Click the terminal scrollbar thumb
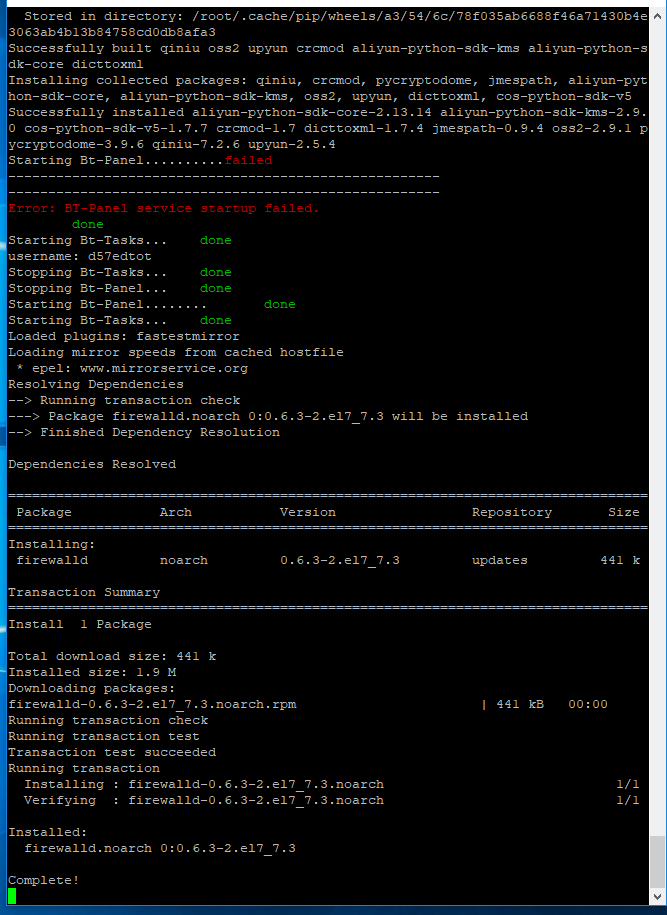Viewport: 667px width, 915px height. click(x=657, y=861)
